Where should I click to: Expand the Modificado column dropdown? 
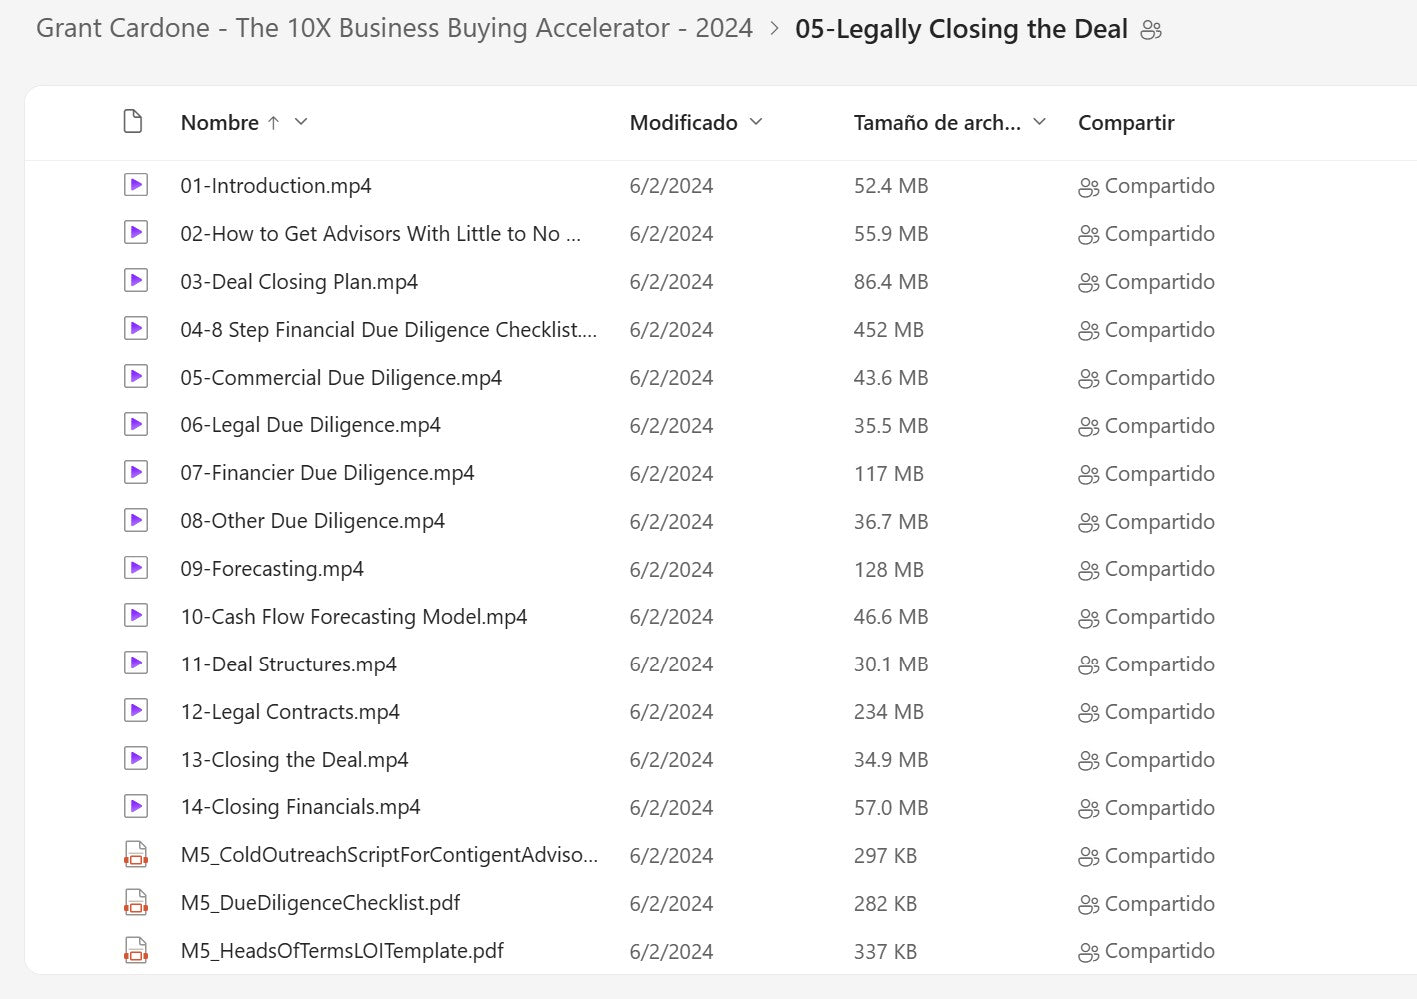756,122
